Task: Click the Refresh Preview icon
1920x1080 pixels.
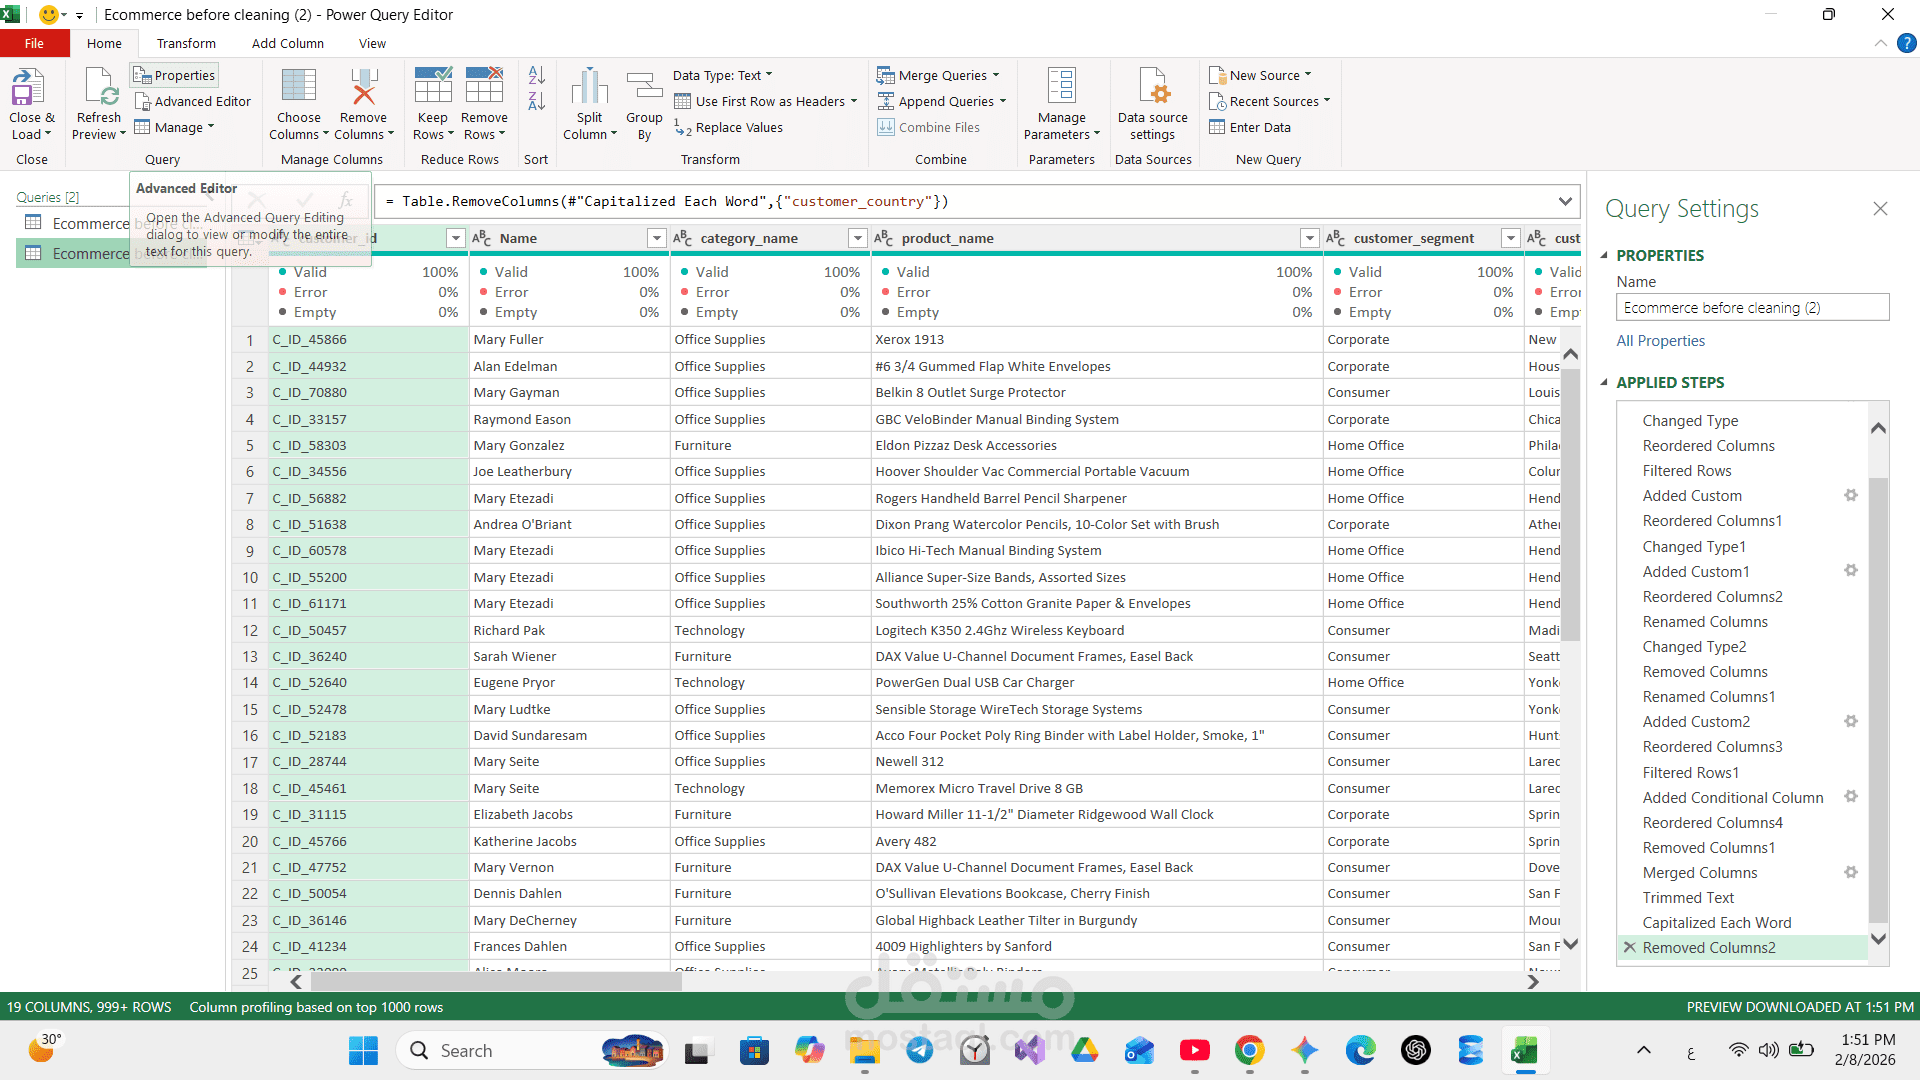Action: pos(101,88)
